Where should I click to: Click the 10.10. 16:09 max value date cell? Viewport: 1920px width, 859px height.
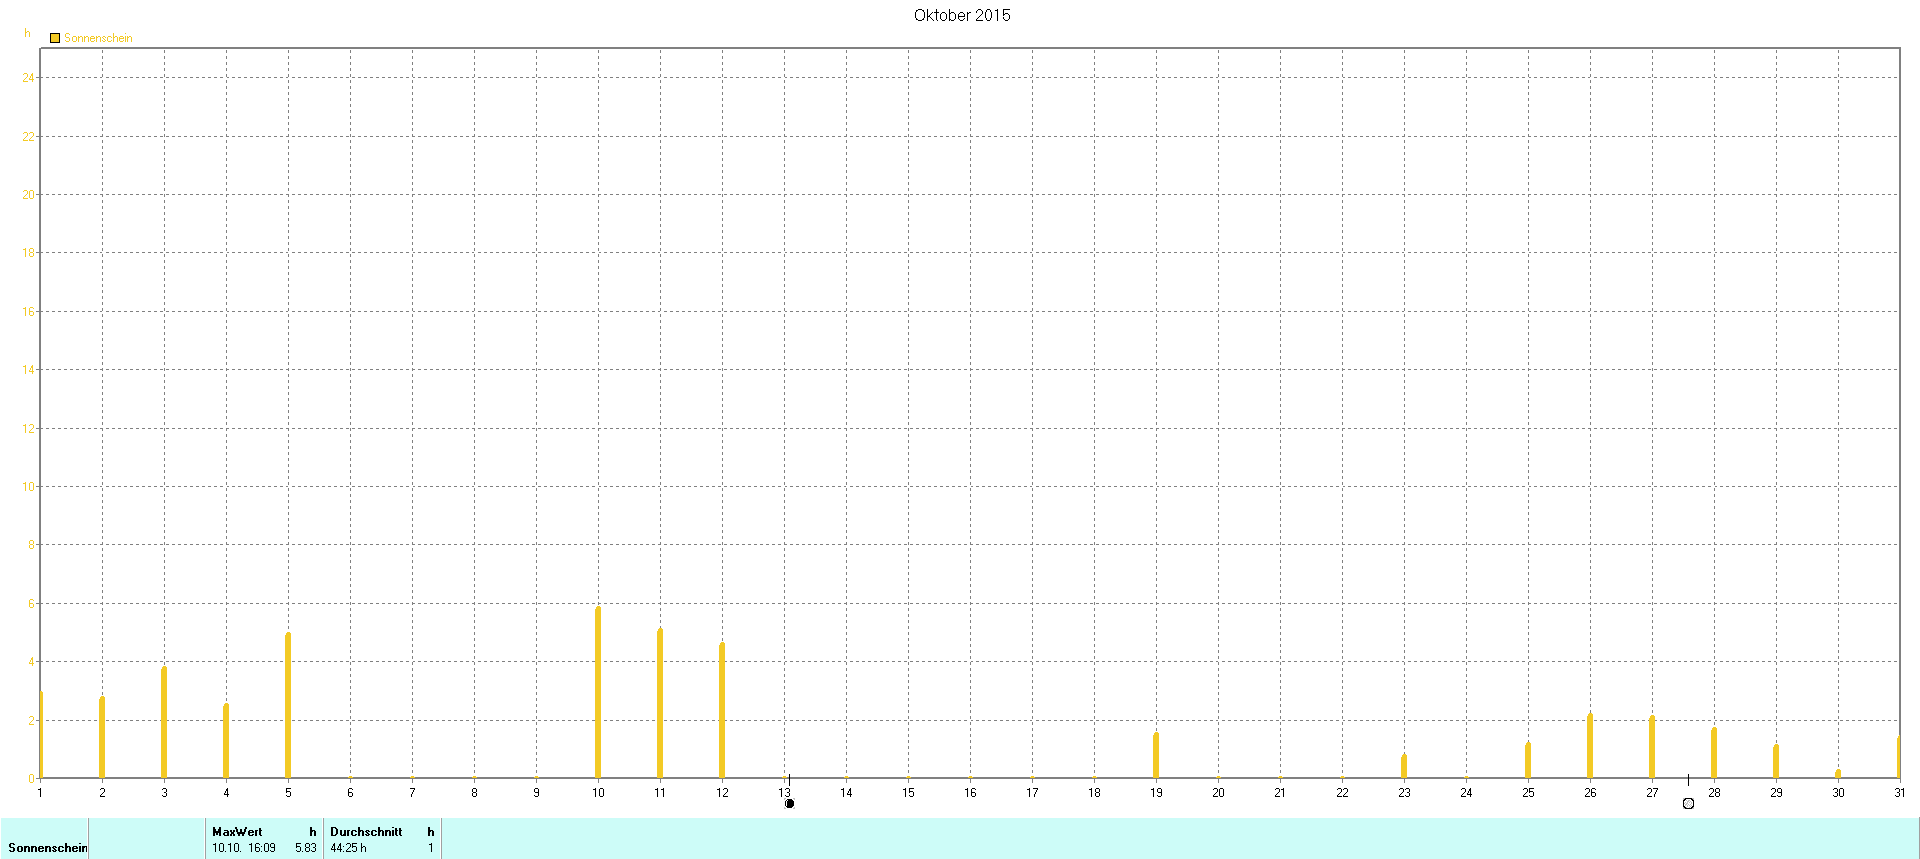click(244, 847)
